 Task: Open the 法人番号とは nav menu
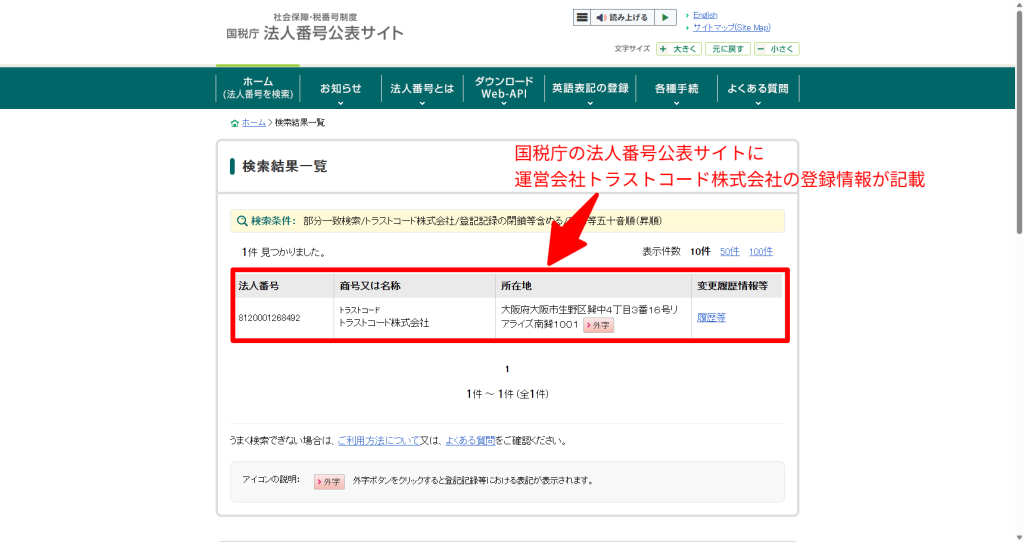coord(422,88)
